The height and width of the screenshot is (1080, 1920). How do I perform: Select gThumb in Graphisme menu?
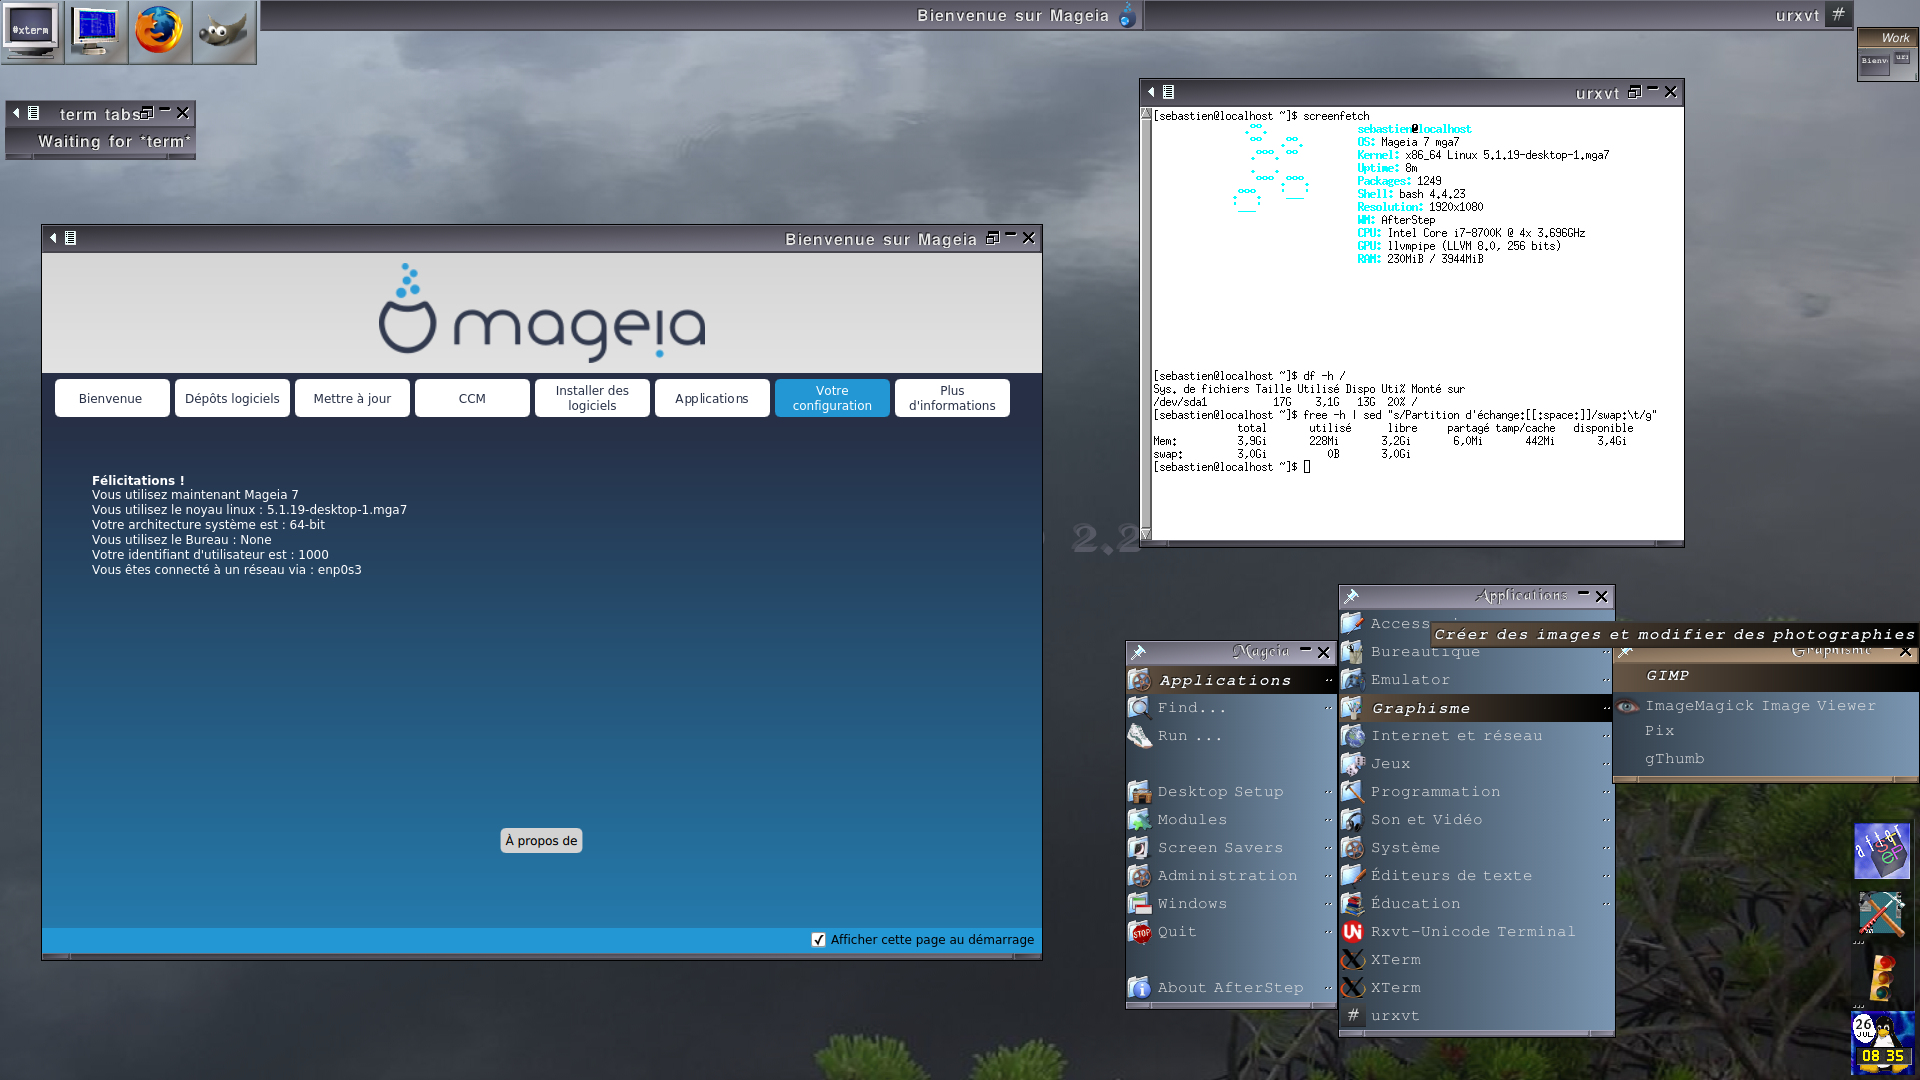pyautogui.click(x=1765, y=759)
